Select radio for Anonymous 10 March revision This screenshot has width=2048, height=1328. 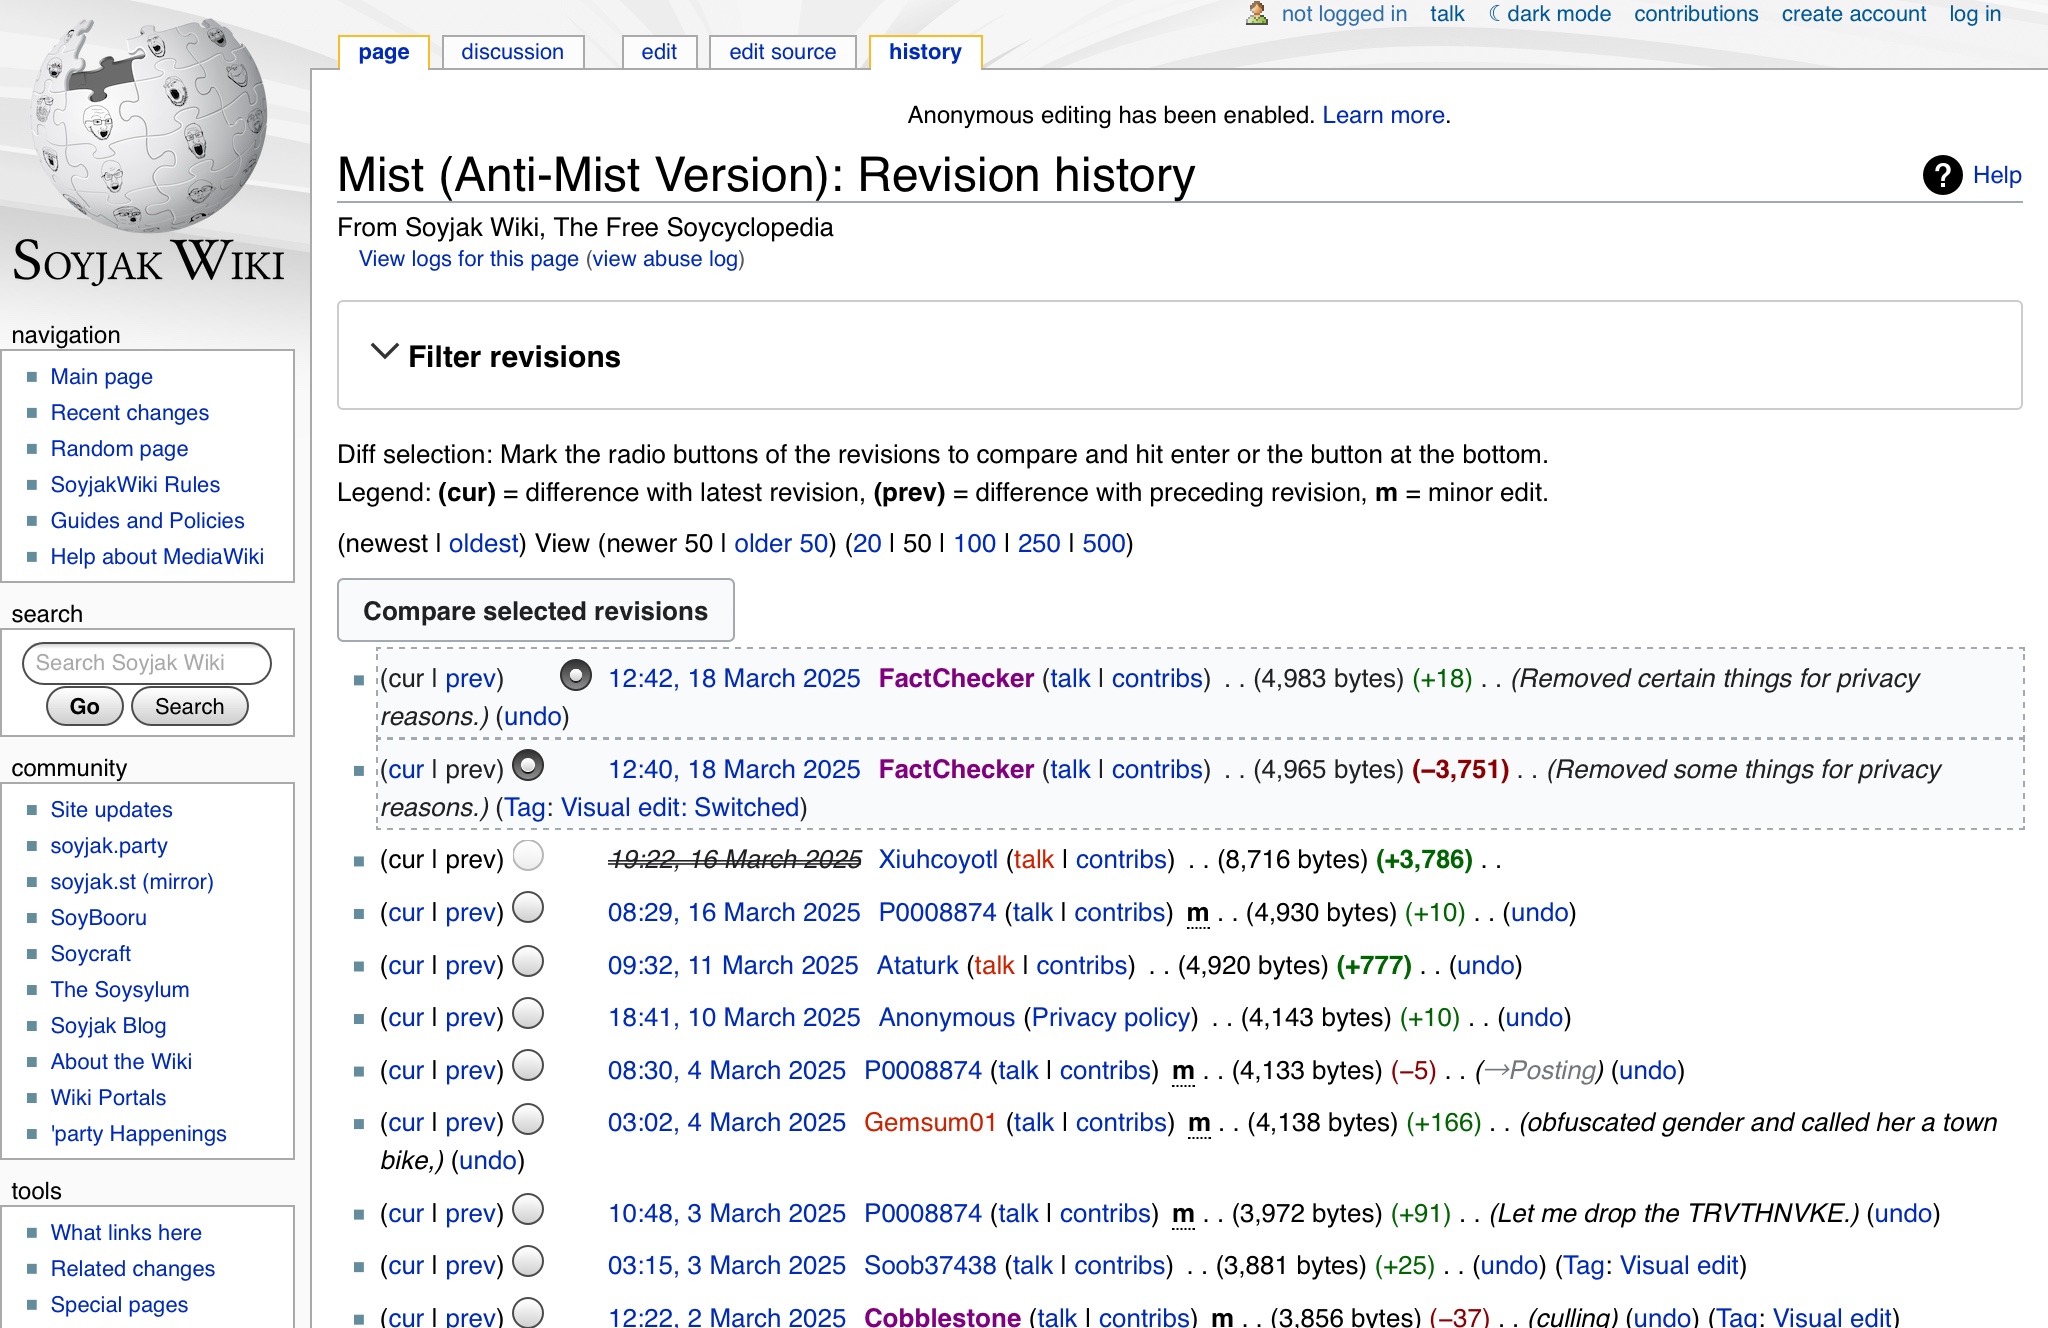click(528, 1014)
